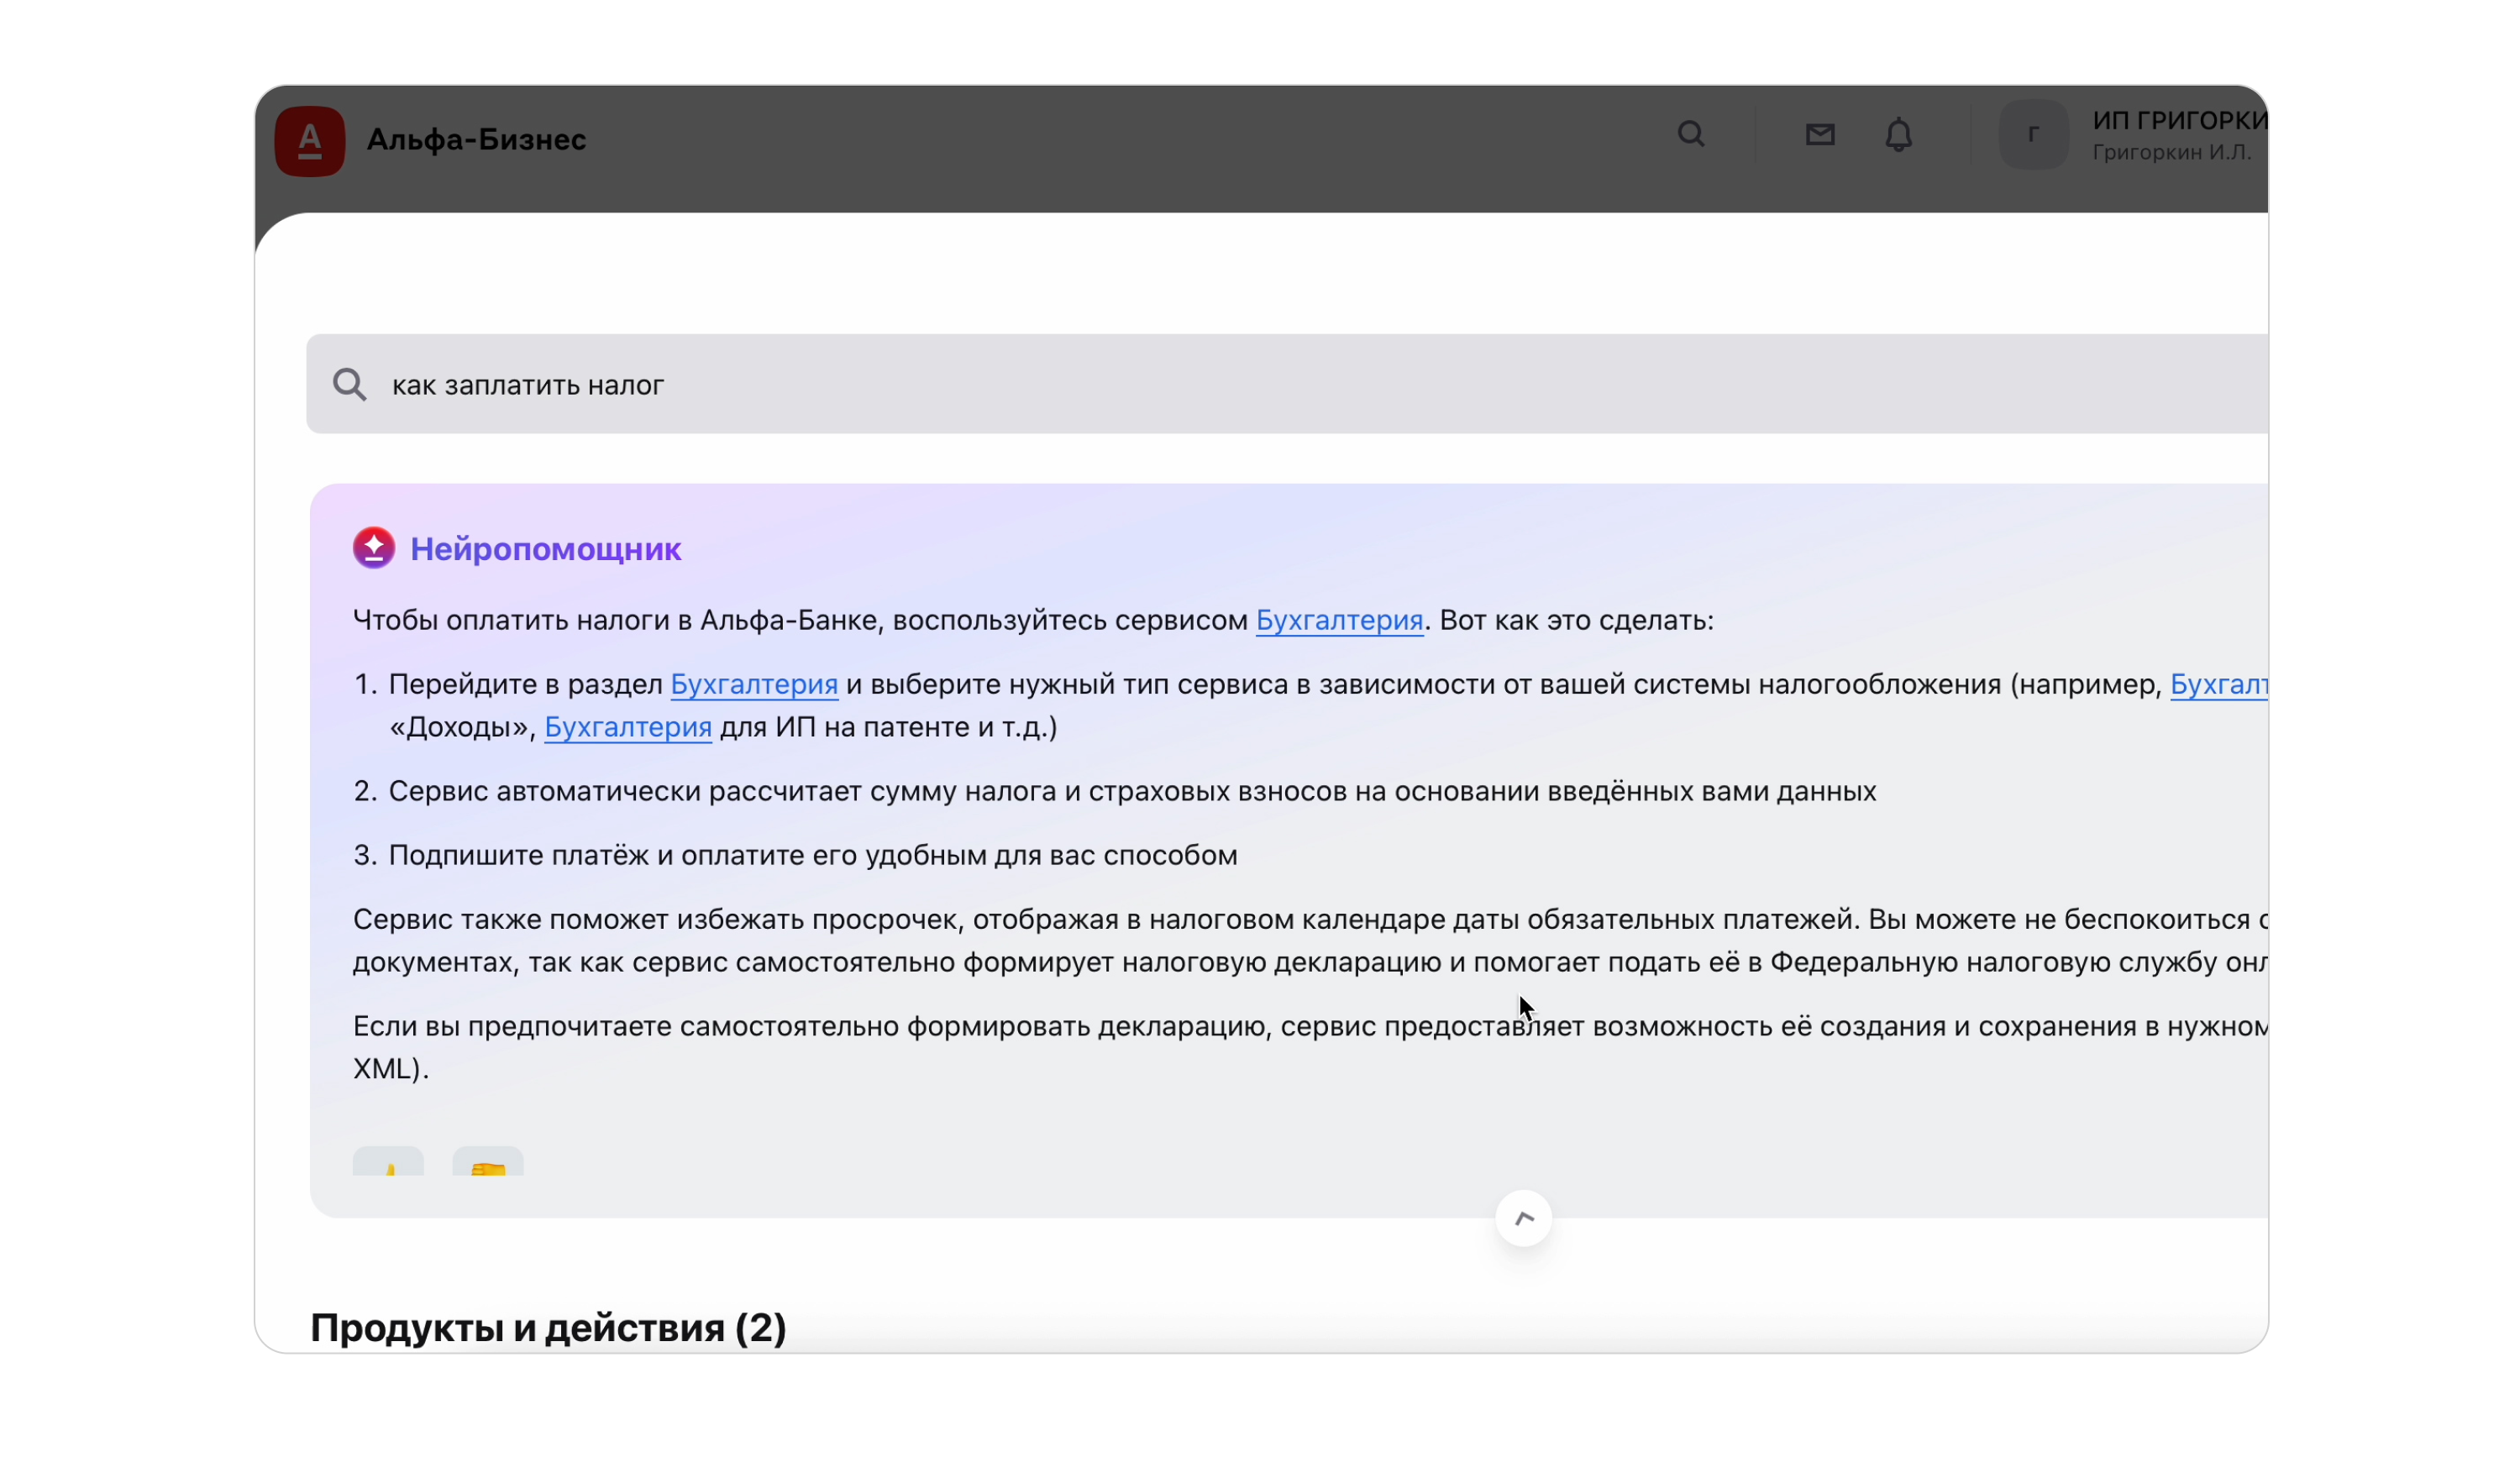Click the red Alfa-Bank logo icon
The height and width of the screenshot is (1478, 2520).
click(x=310, y=141)
